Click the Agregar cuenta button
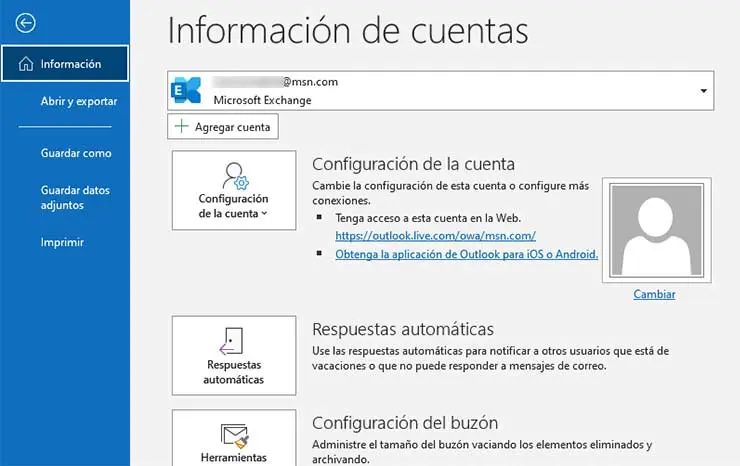This screenshot has height=466, width=740. pos(223,127)
